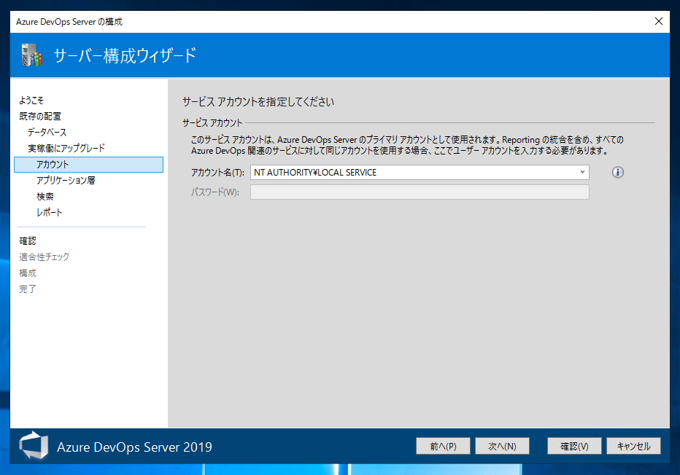
Task: Select the 既存の配置 step
Action: tap(40, 116)
